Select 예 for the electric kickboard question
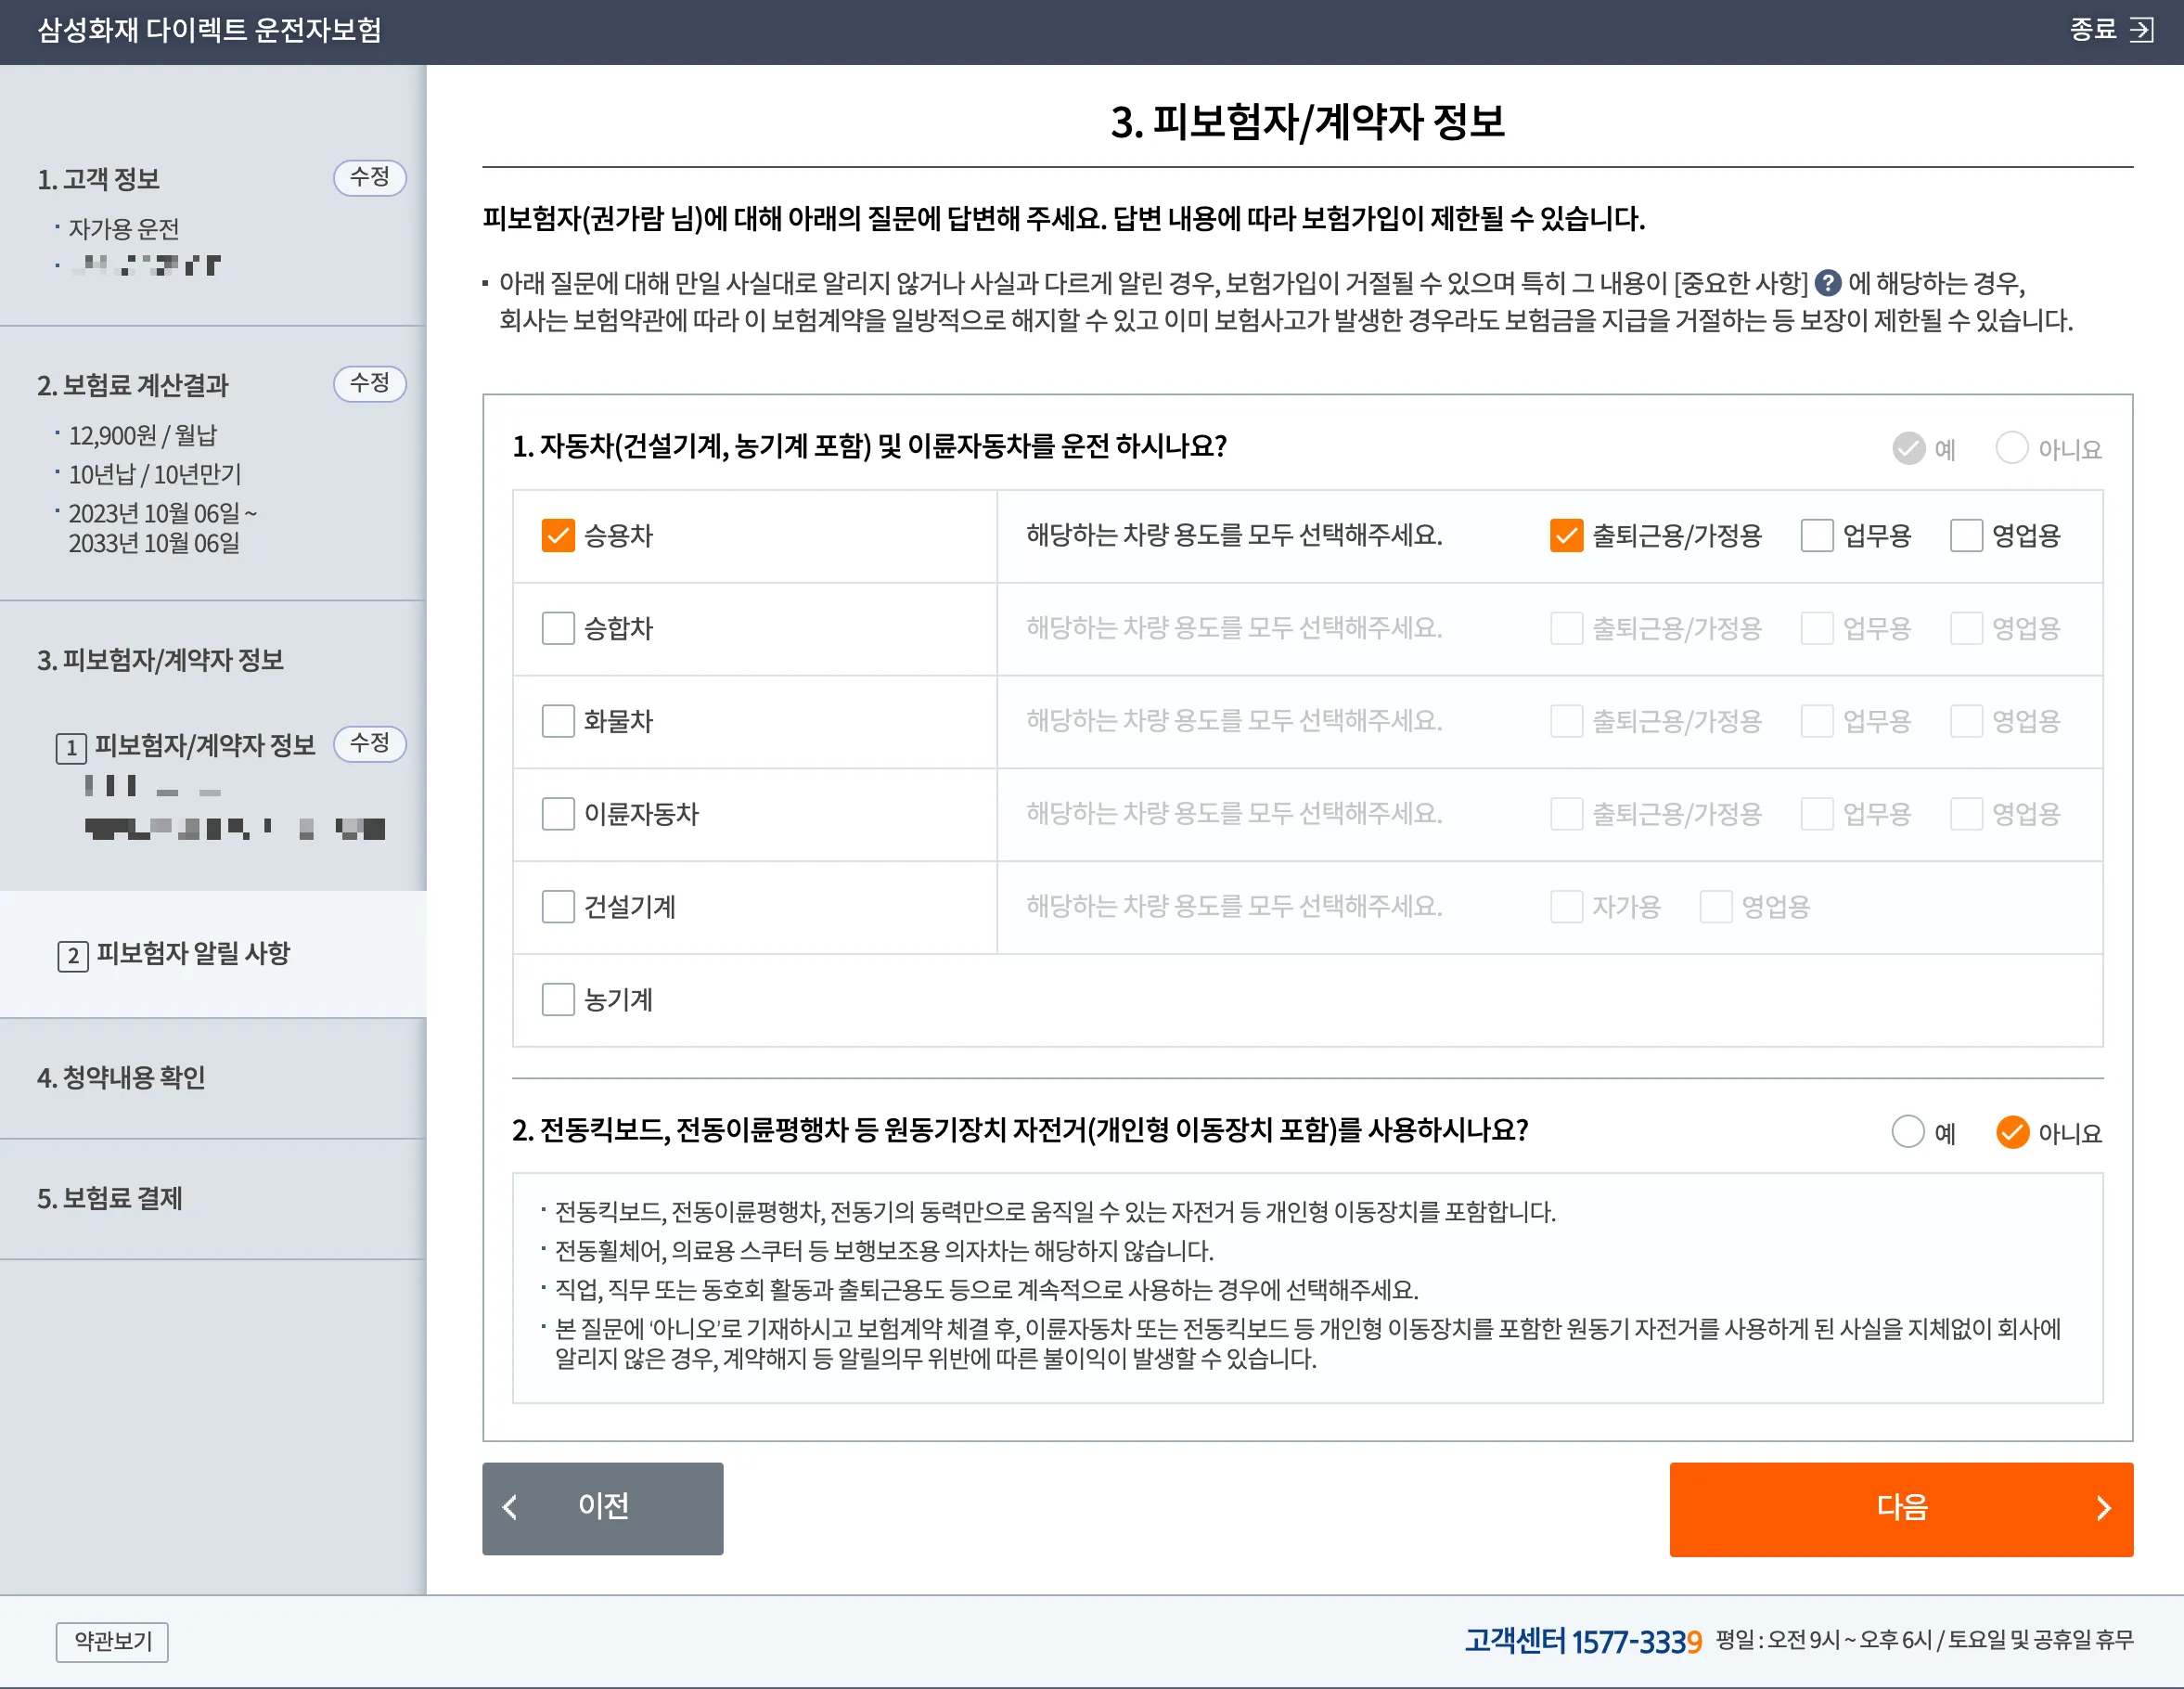 pyautogui.click(x=1908, y=1132)
